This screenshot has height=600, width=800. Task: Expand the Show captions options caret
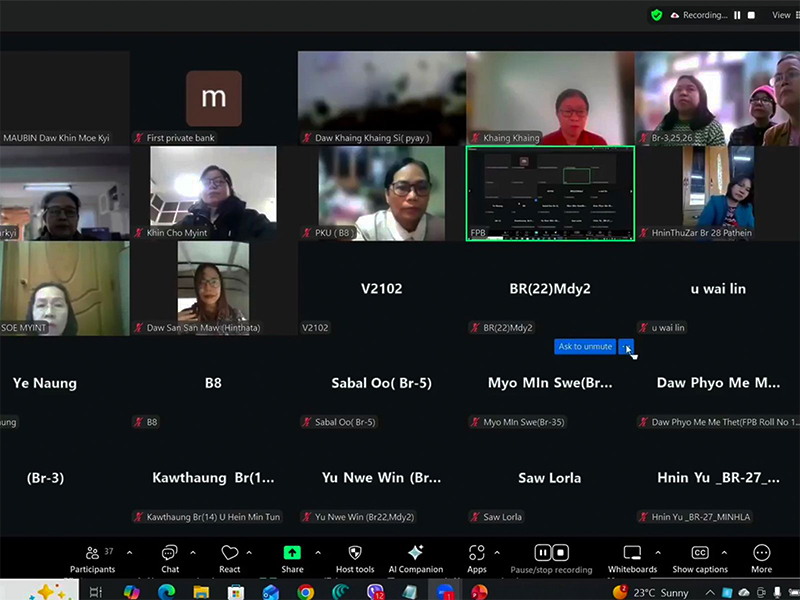725,552
